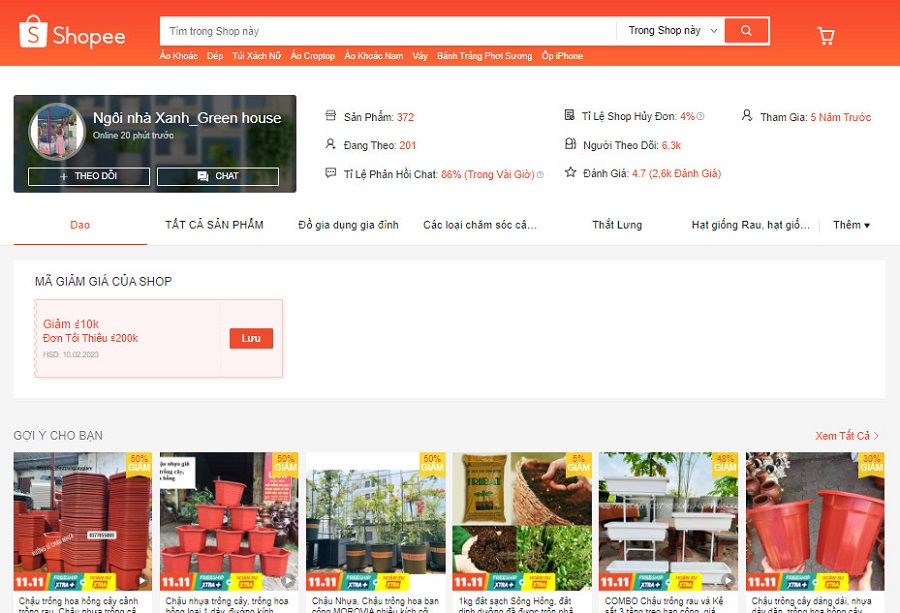Click the orange search magnifier button
Screen dimensions: 900x613
coord(746,31)
